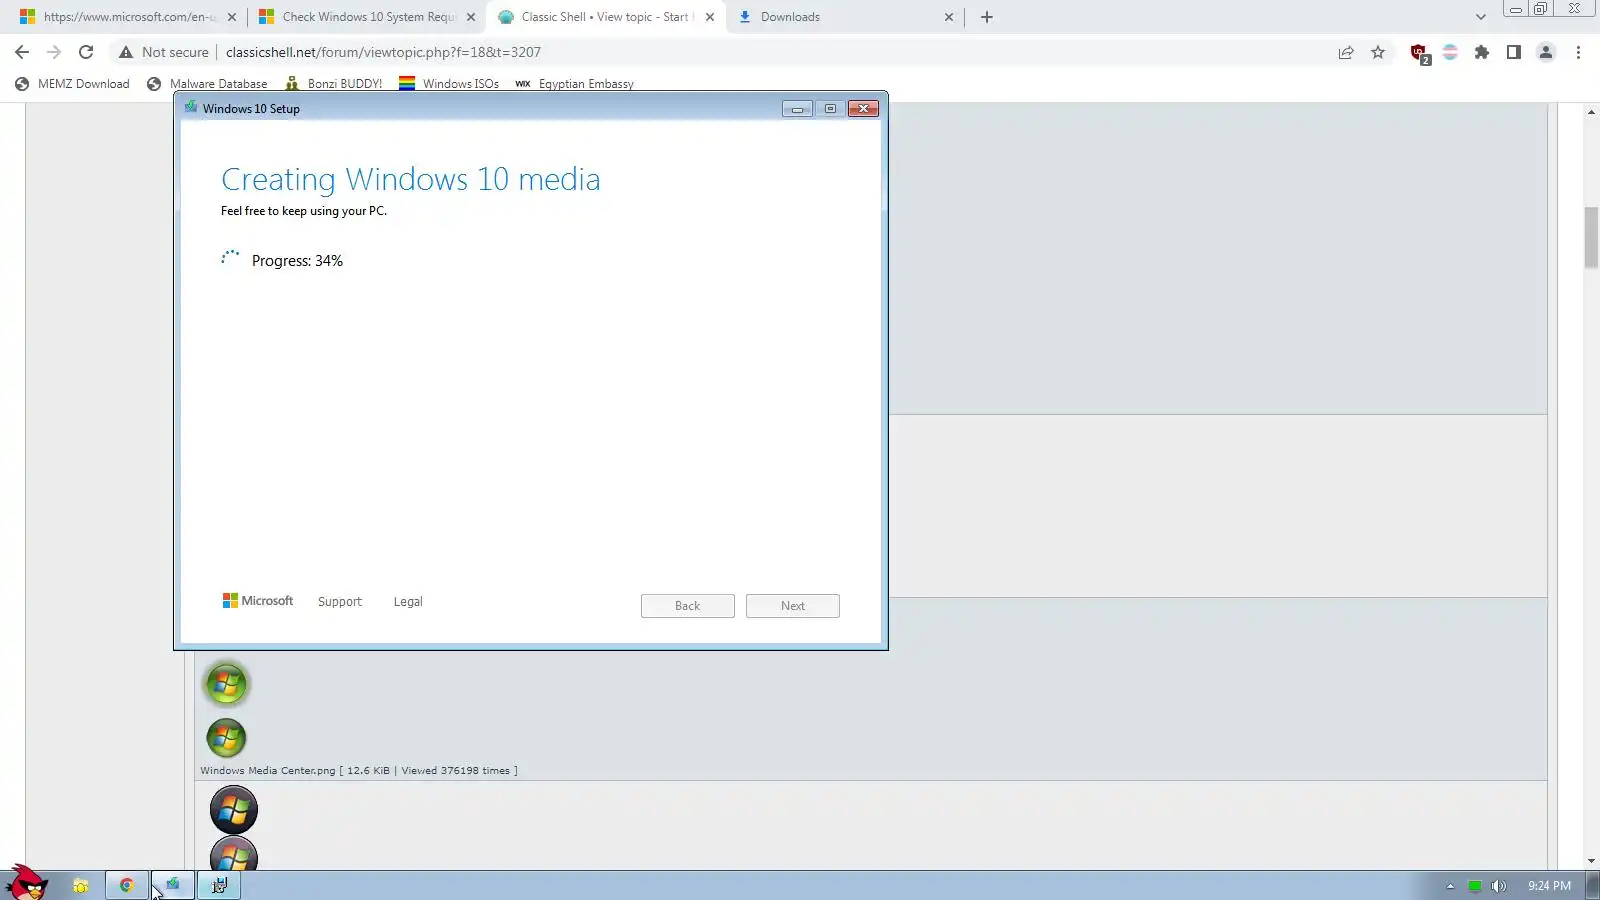Close the Windows 10 Setup window

point(863,109)
